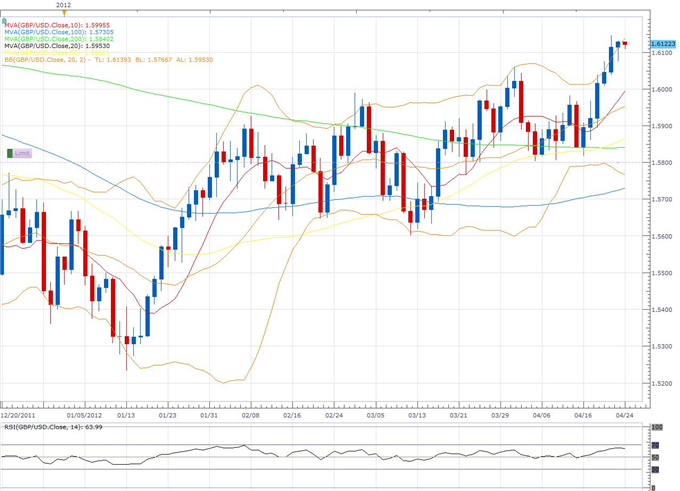Click the orange 2012 year marker
The height and width of the screenshot is (491, 680).
(64, 11)
